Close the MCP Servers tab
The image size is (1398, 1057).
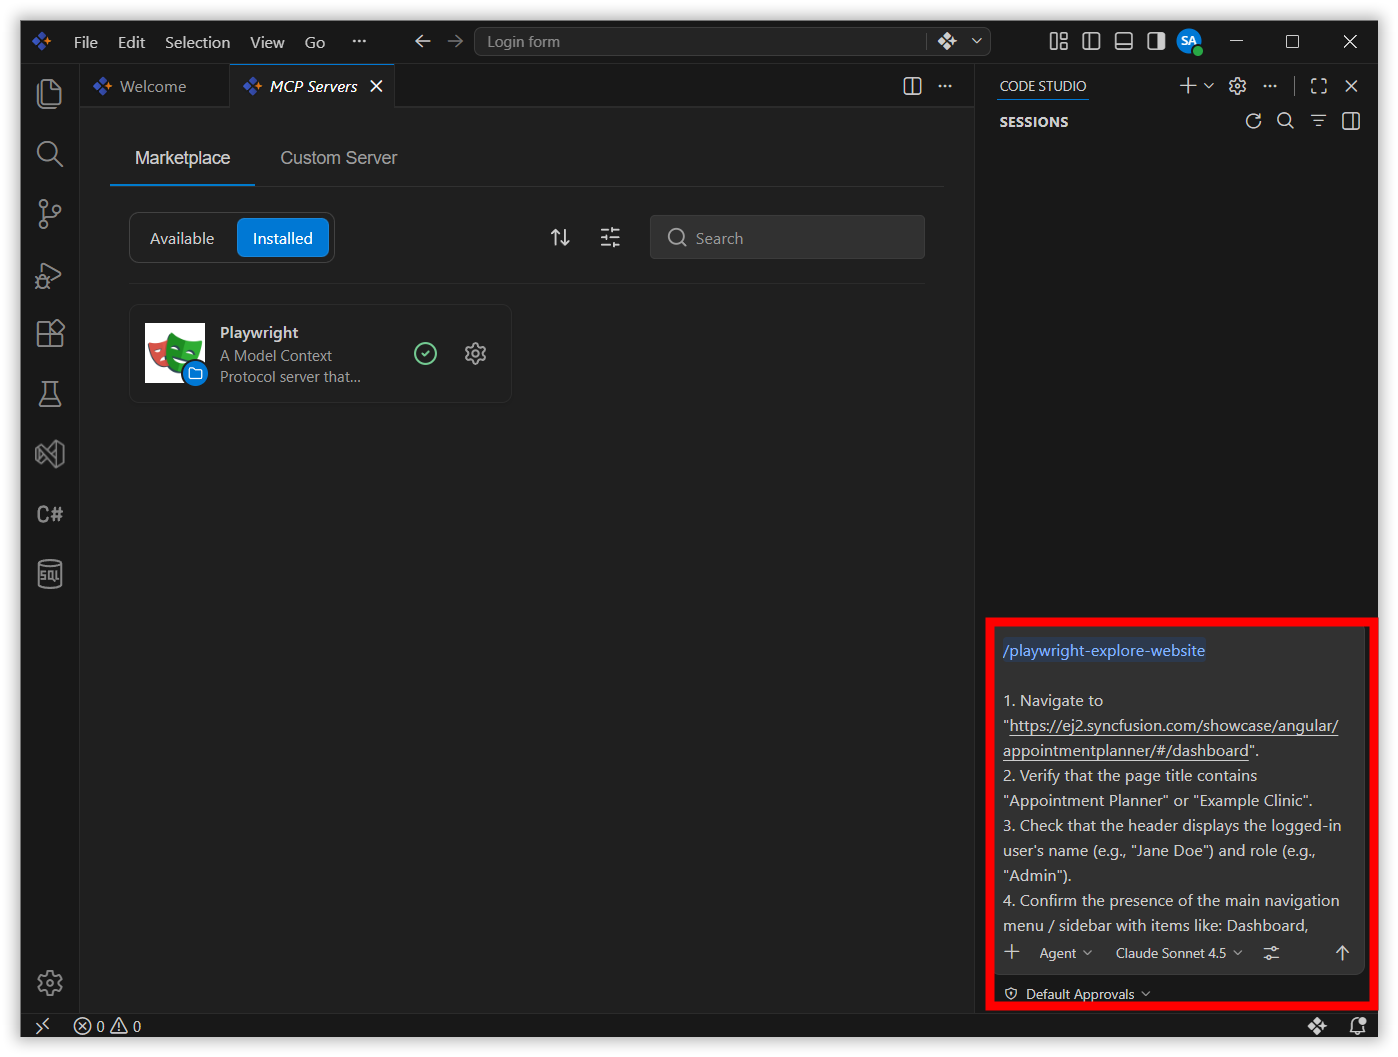click(376, 86)
